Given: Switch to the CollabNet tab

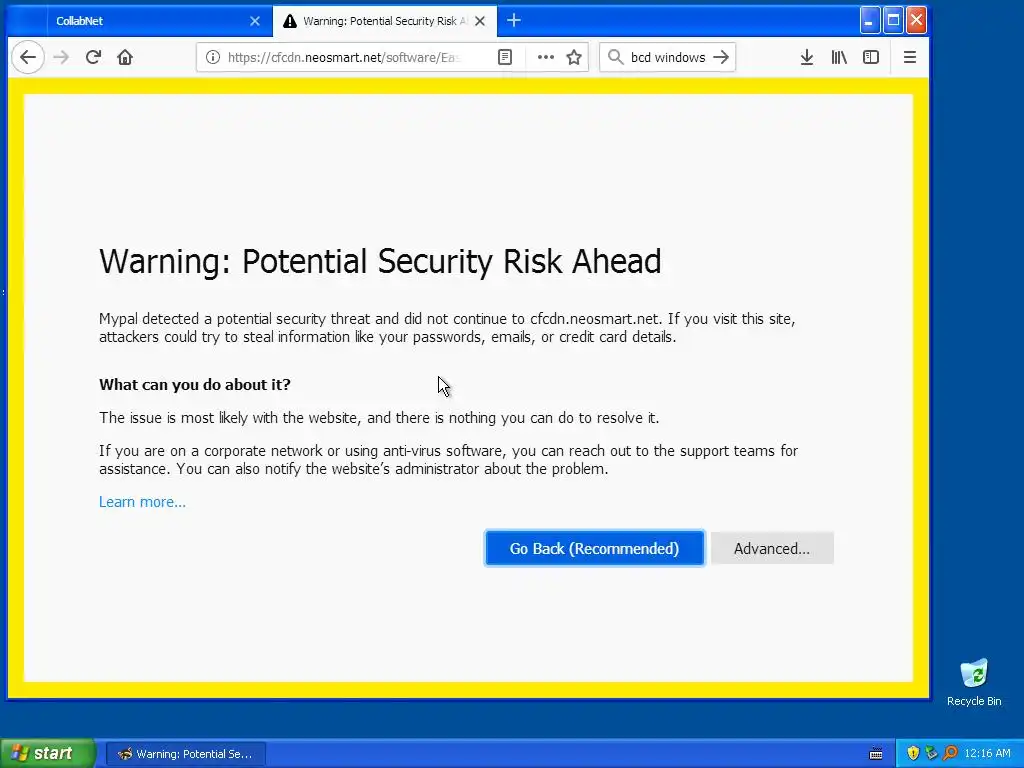Looking at the screenshot, I should [152, 21].
